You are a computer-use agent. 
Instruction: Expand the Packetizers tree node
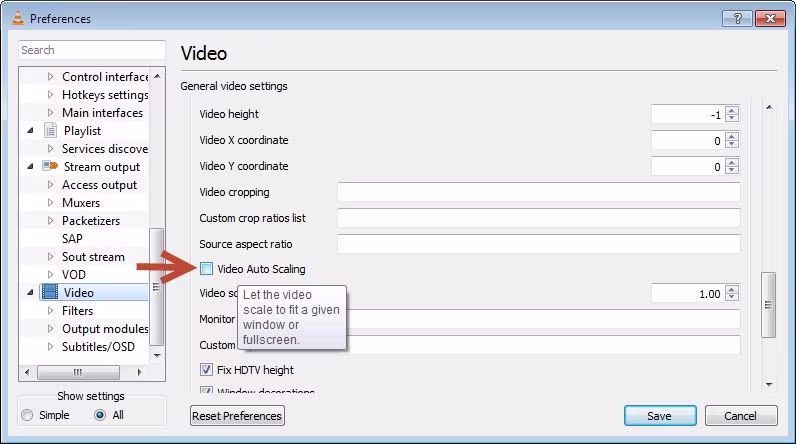(x=50, y=220)
